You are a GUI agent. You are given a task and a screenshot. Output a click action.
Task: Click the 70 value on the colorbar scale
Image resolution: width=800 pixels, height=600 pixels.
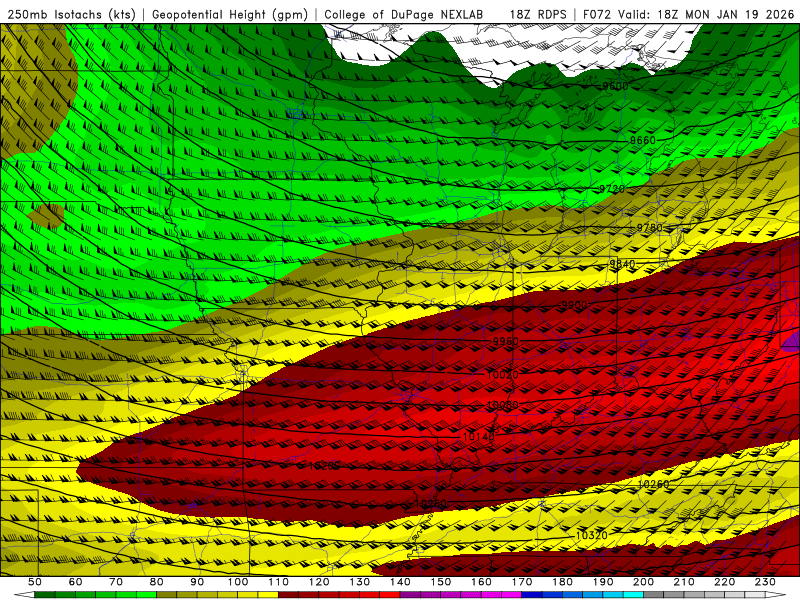point(116,582)
